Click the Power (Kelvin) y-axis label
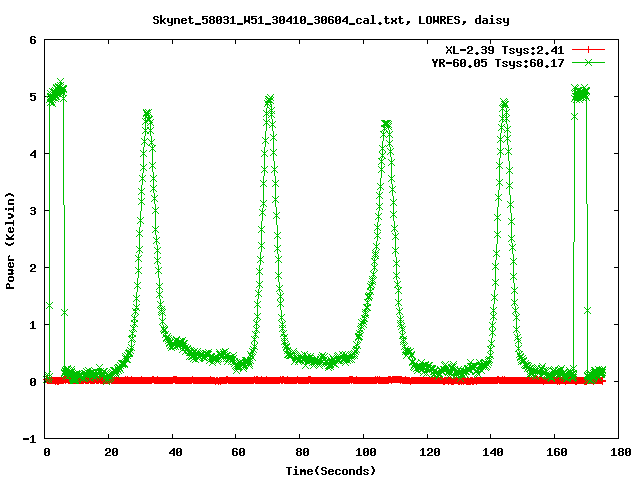 (x=10, y=241)
